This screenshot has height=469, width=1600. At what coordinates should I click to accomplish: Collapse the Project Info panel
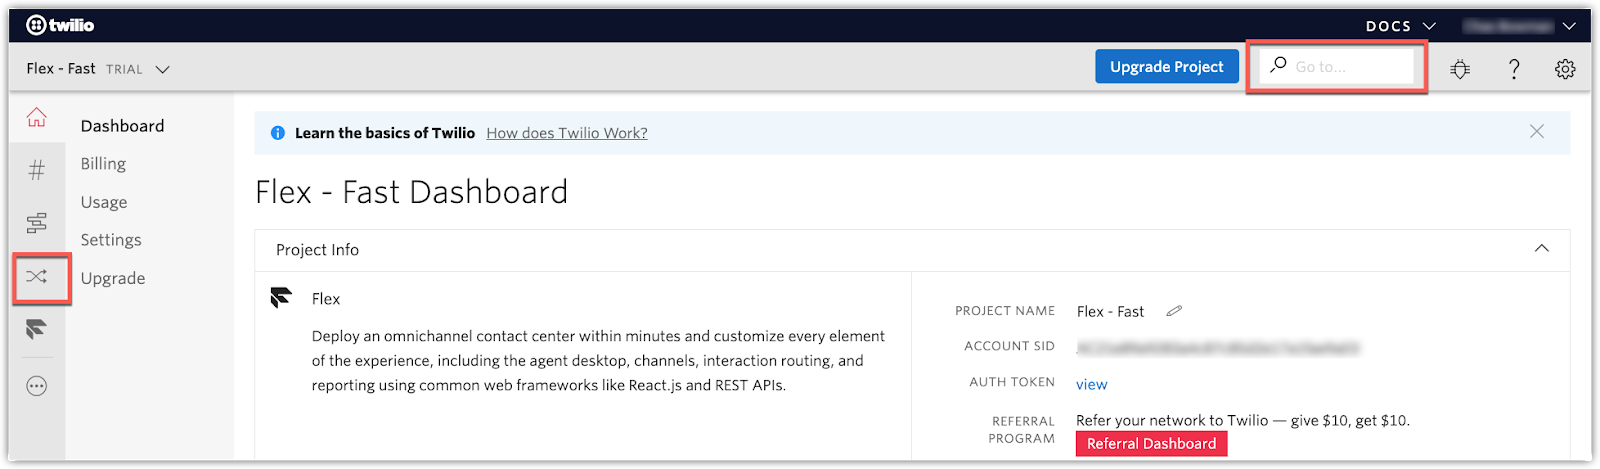pyautogui.click(x=1541, y=249)
